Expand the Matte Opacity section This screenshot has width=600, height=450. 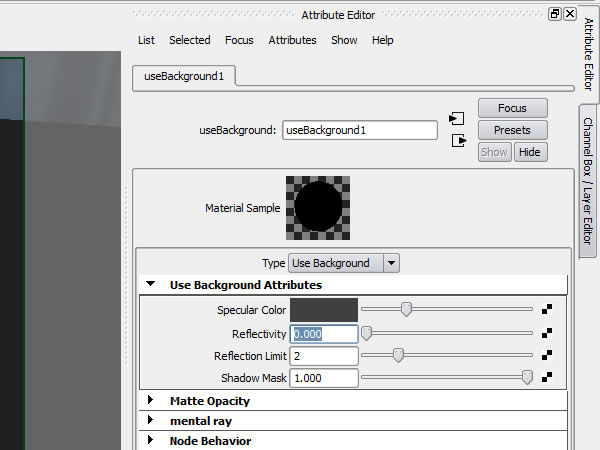[x=150, y=400]
